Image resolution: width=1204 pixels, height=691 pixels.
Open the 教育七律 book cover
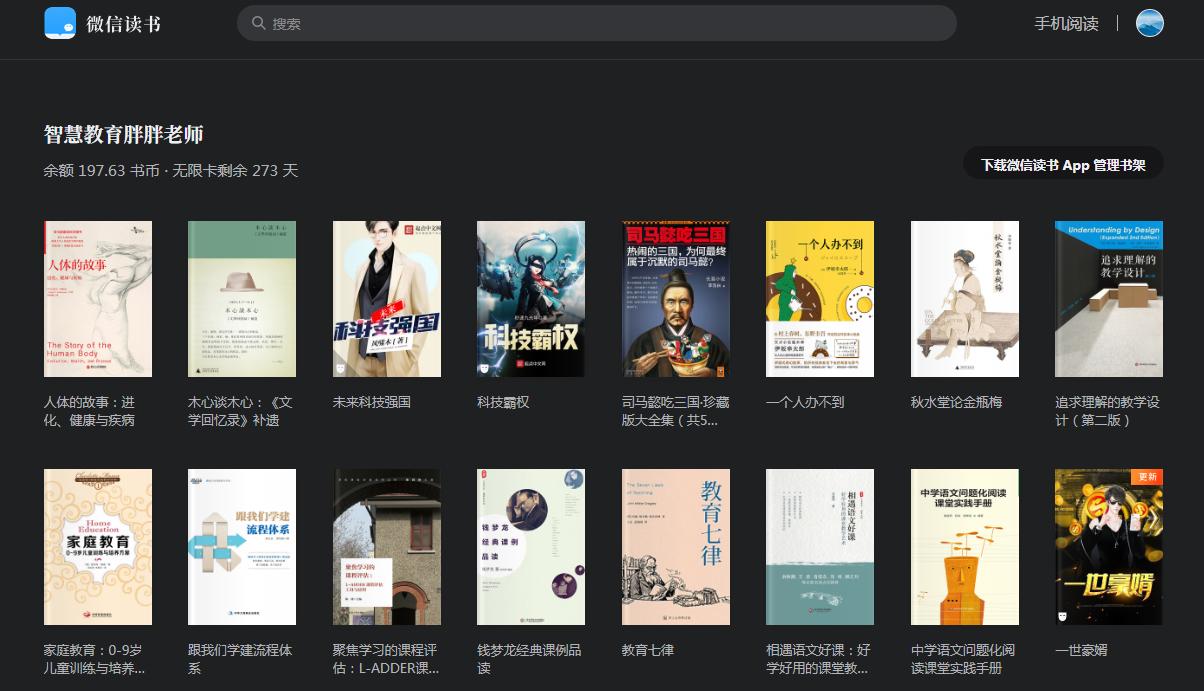(675, 546)
